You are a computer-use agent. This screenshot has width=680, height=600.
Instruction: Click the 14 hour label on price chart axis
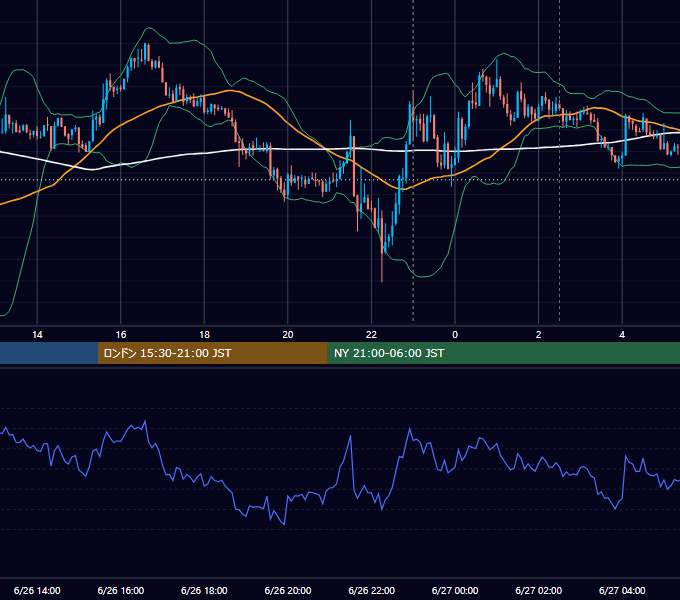(x=37, y=335)
